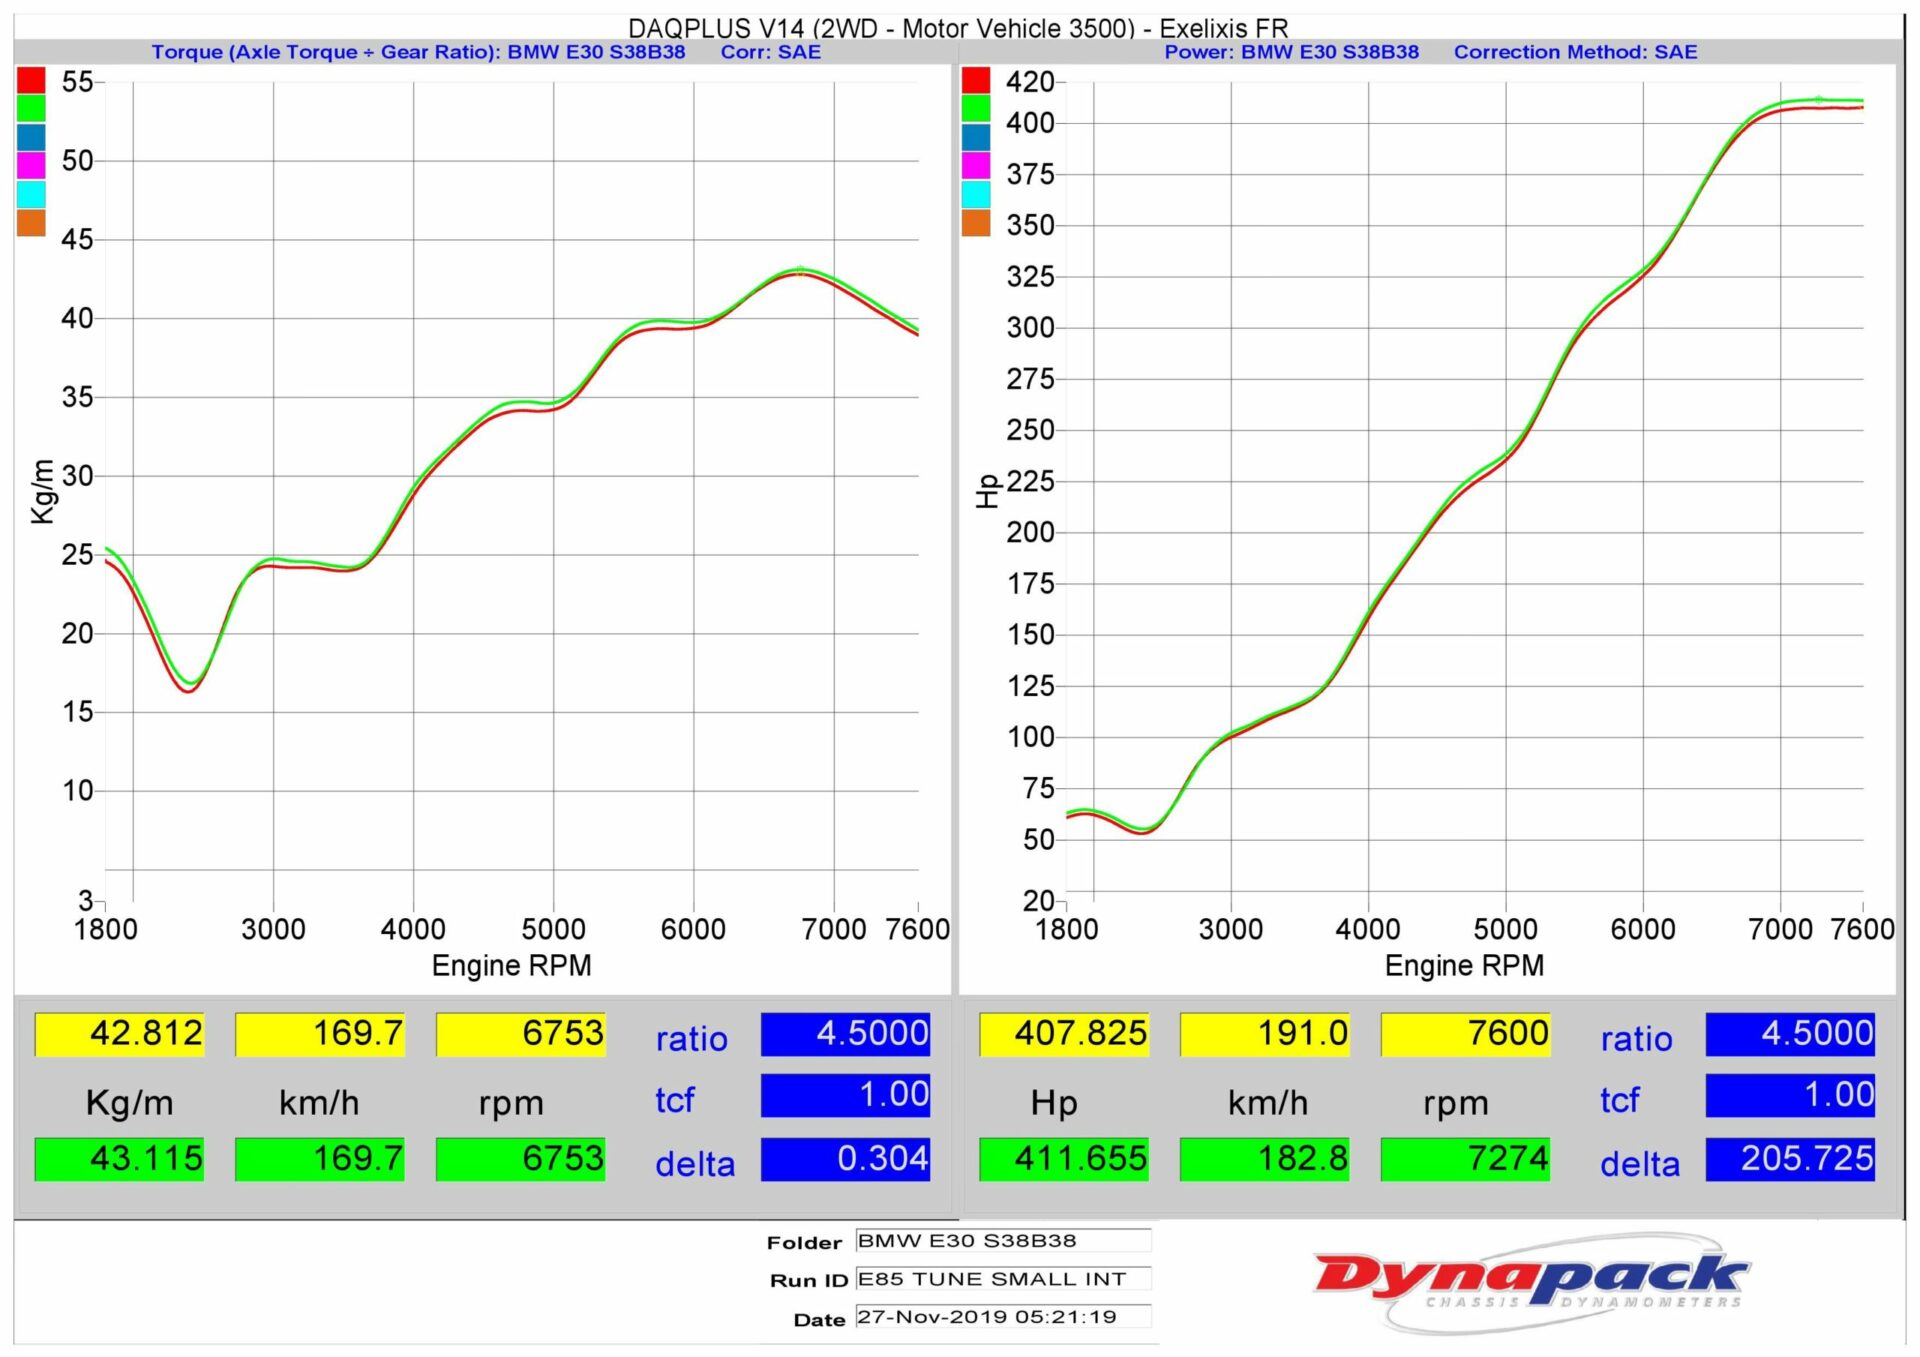Click the Date field

pyautogui.click(x=1003, y=1317)
